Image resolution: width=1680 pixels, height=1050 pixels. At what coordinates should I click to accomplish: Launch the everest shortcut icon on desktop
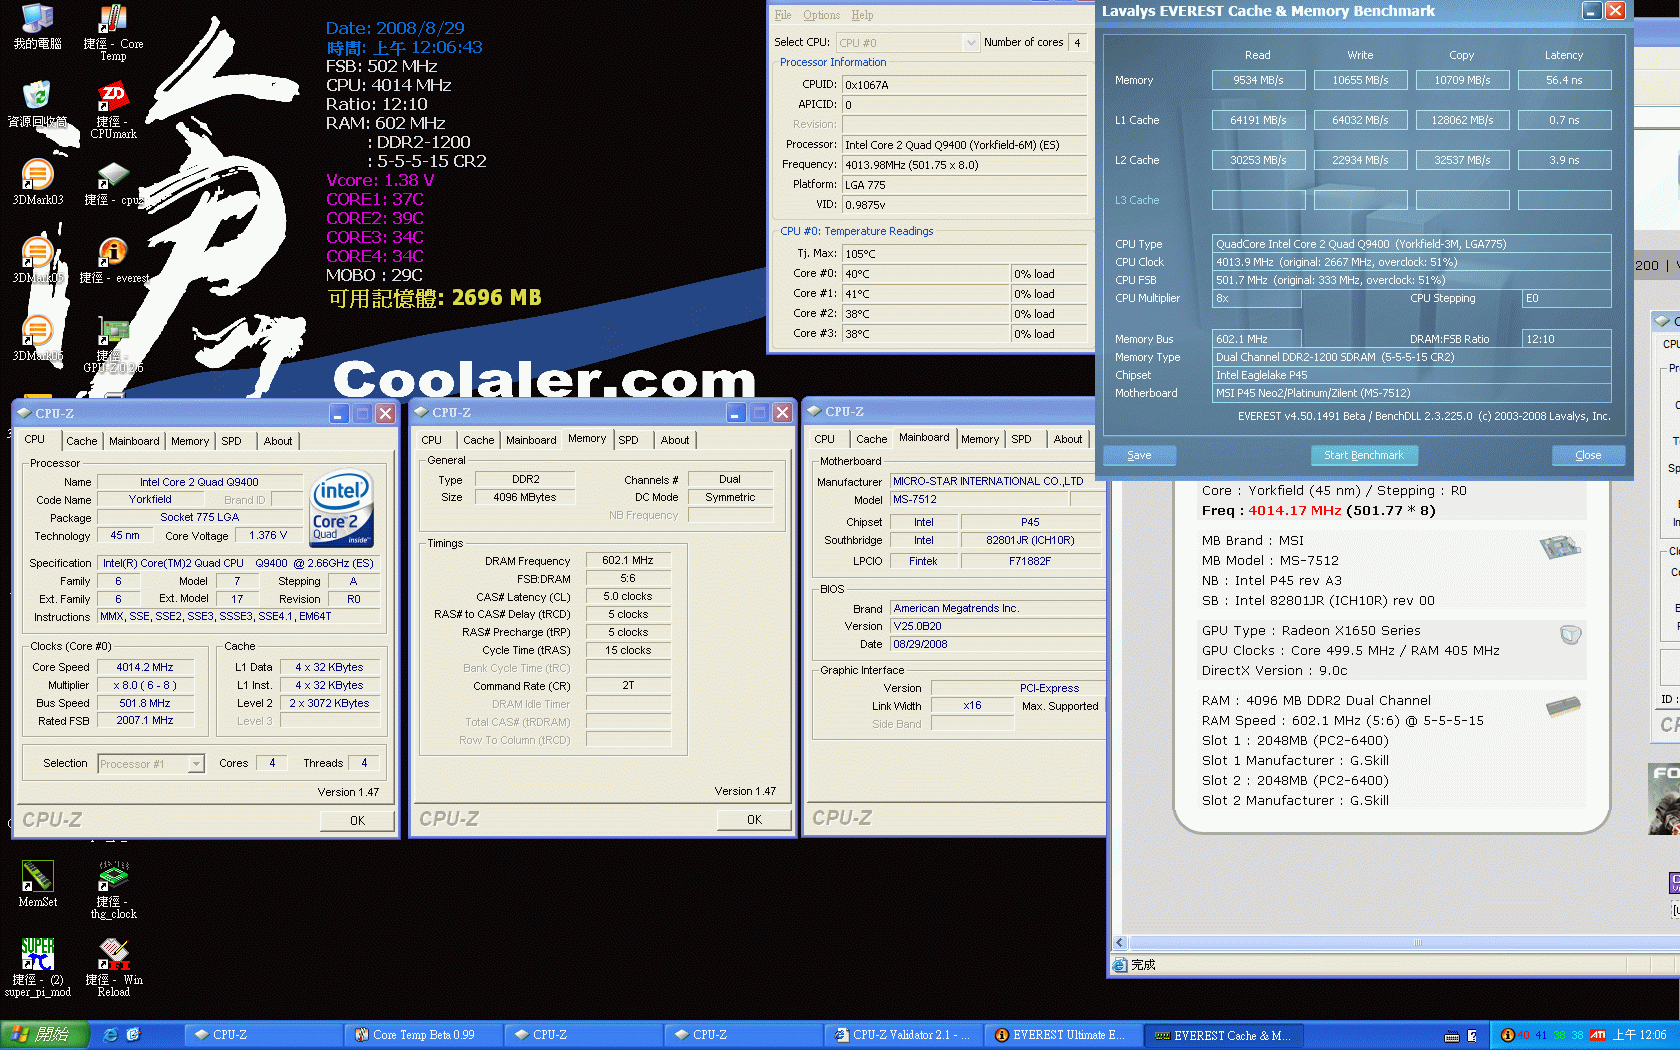pos(113,260)
